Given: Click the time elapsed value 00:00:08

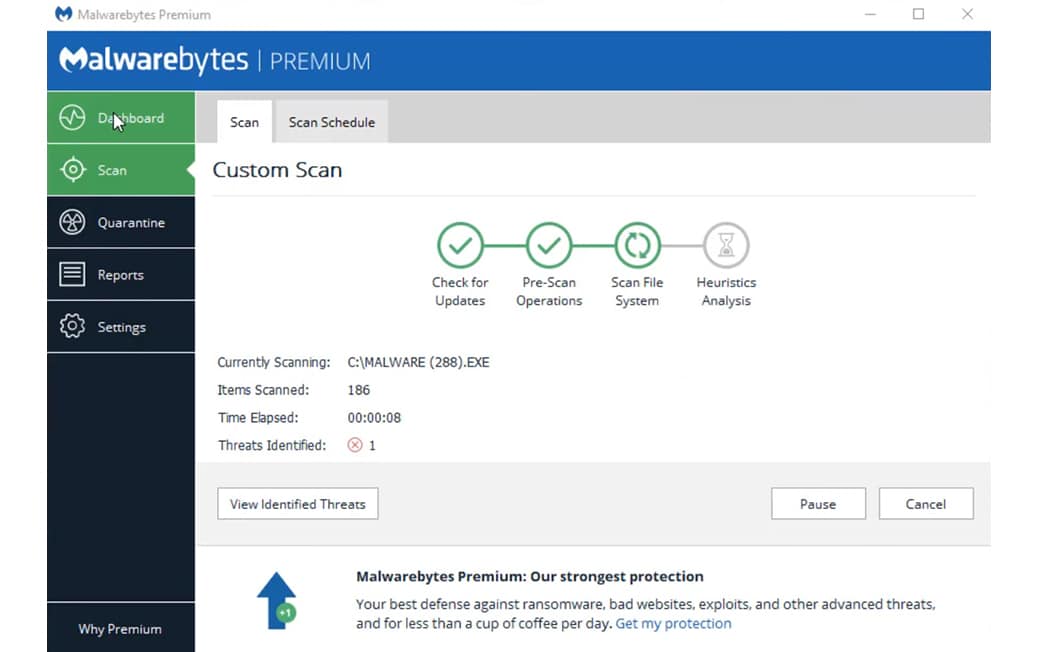Looking at the screenshot, I should tap(374, 418).
